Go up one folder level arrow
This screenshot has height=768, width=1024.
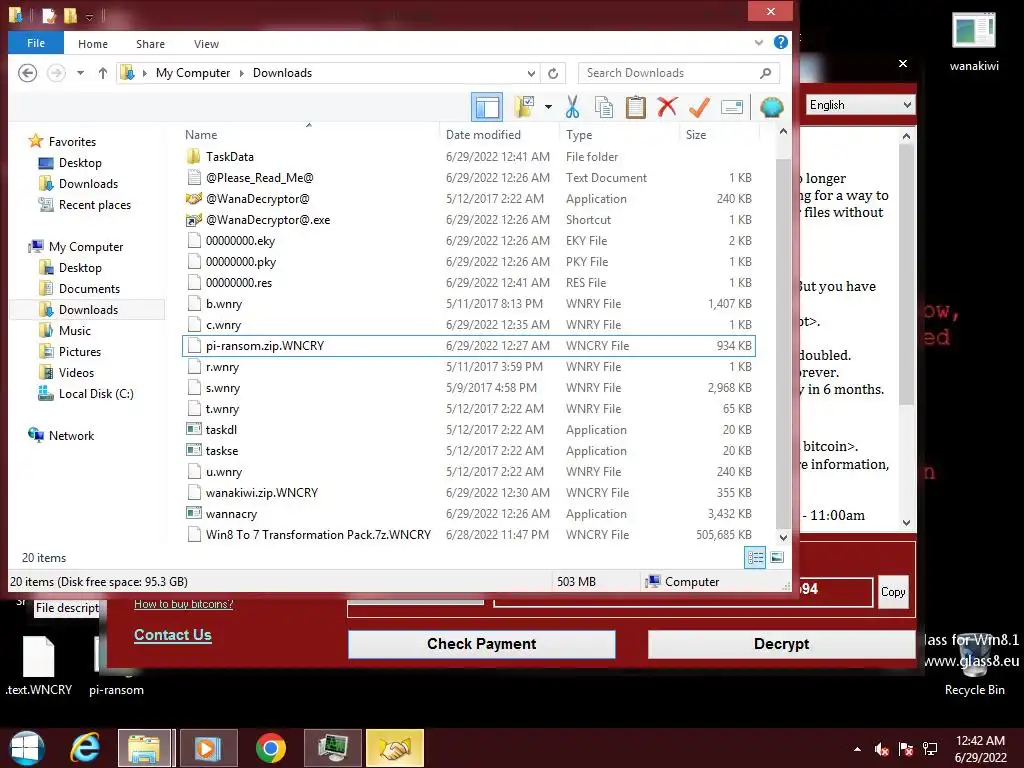pyautogui.click(x=103, y=73)
